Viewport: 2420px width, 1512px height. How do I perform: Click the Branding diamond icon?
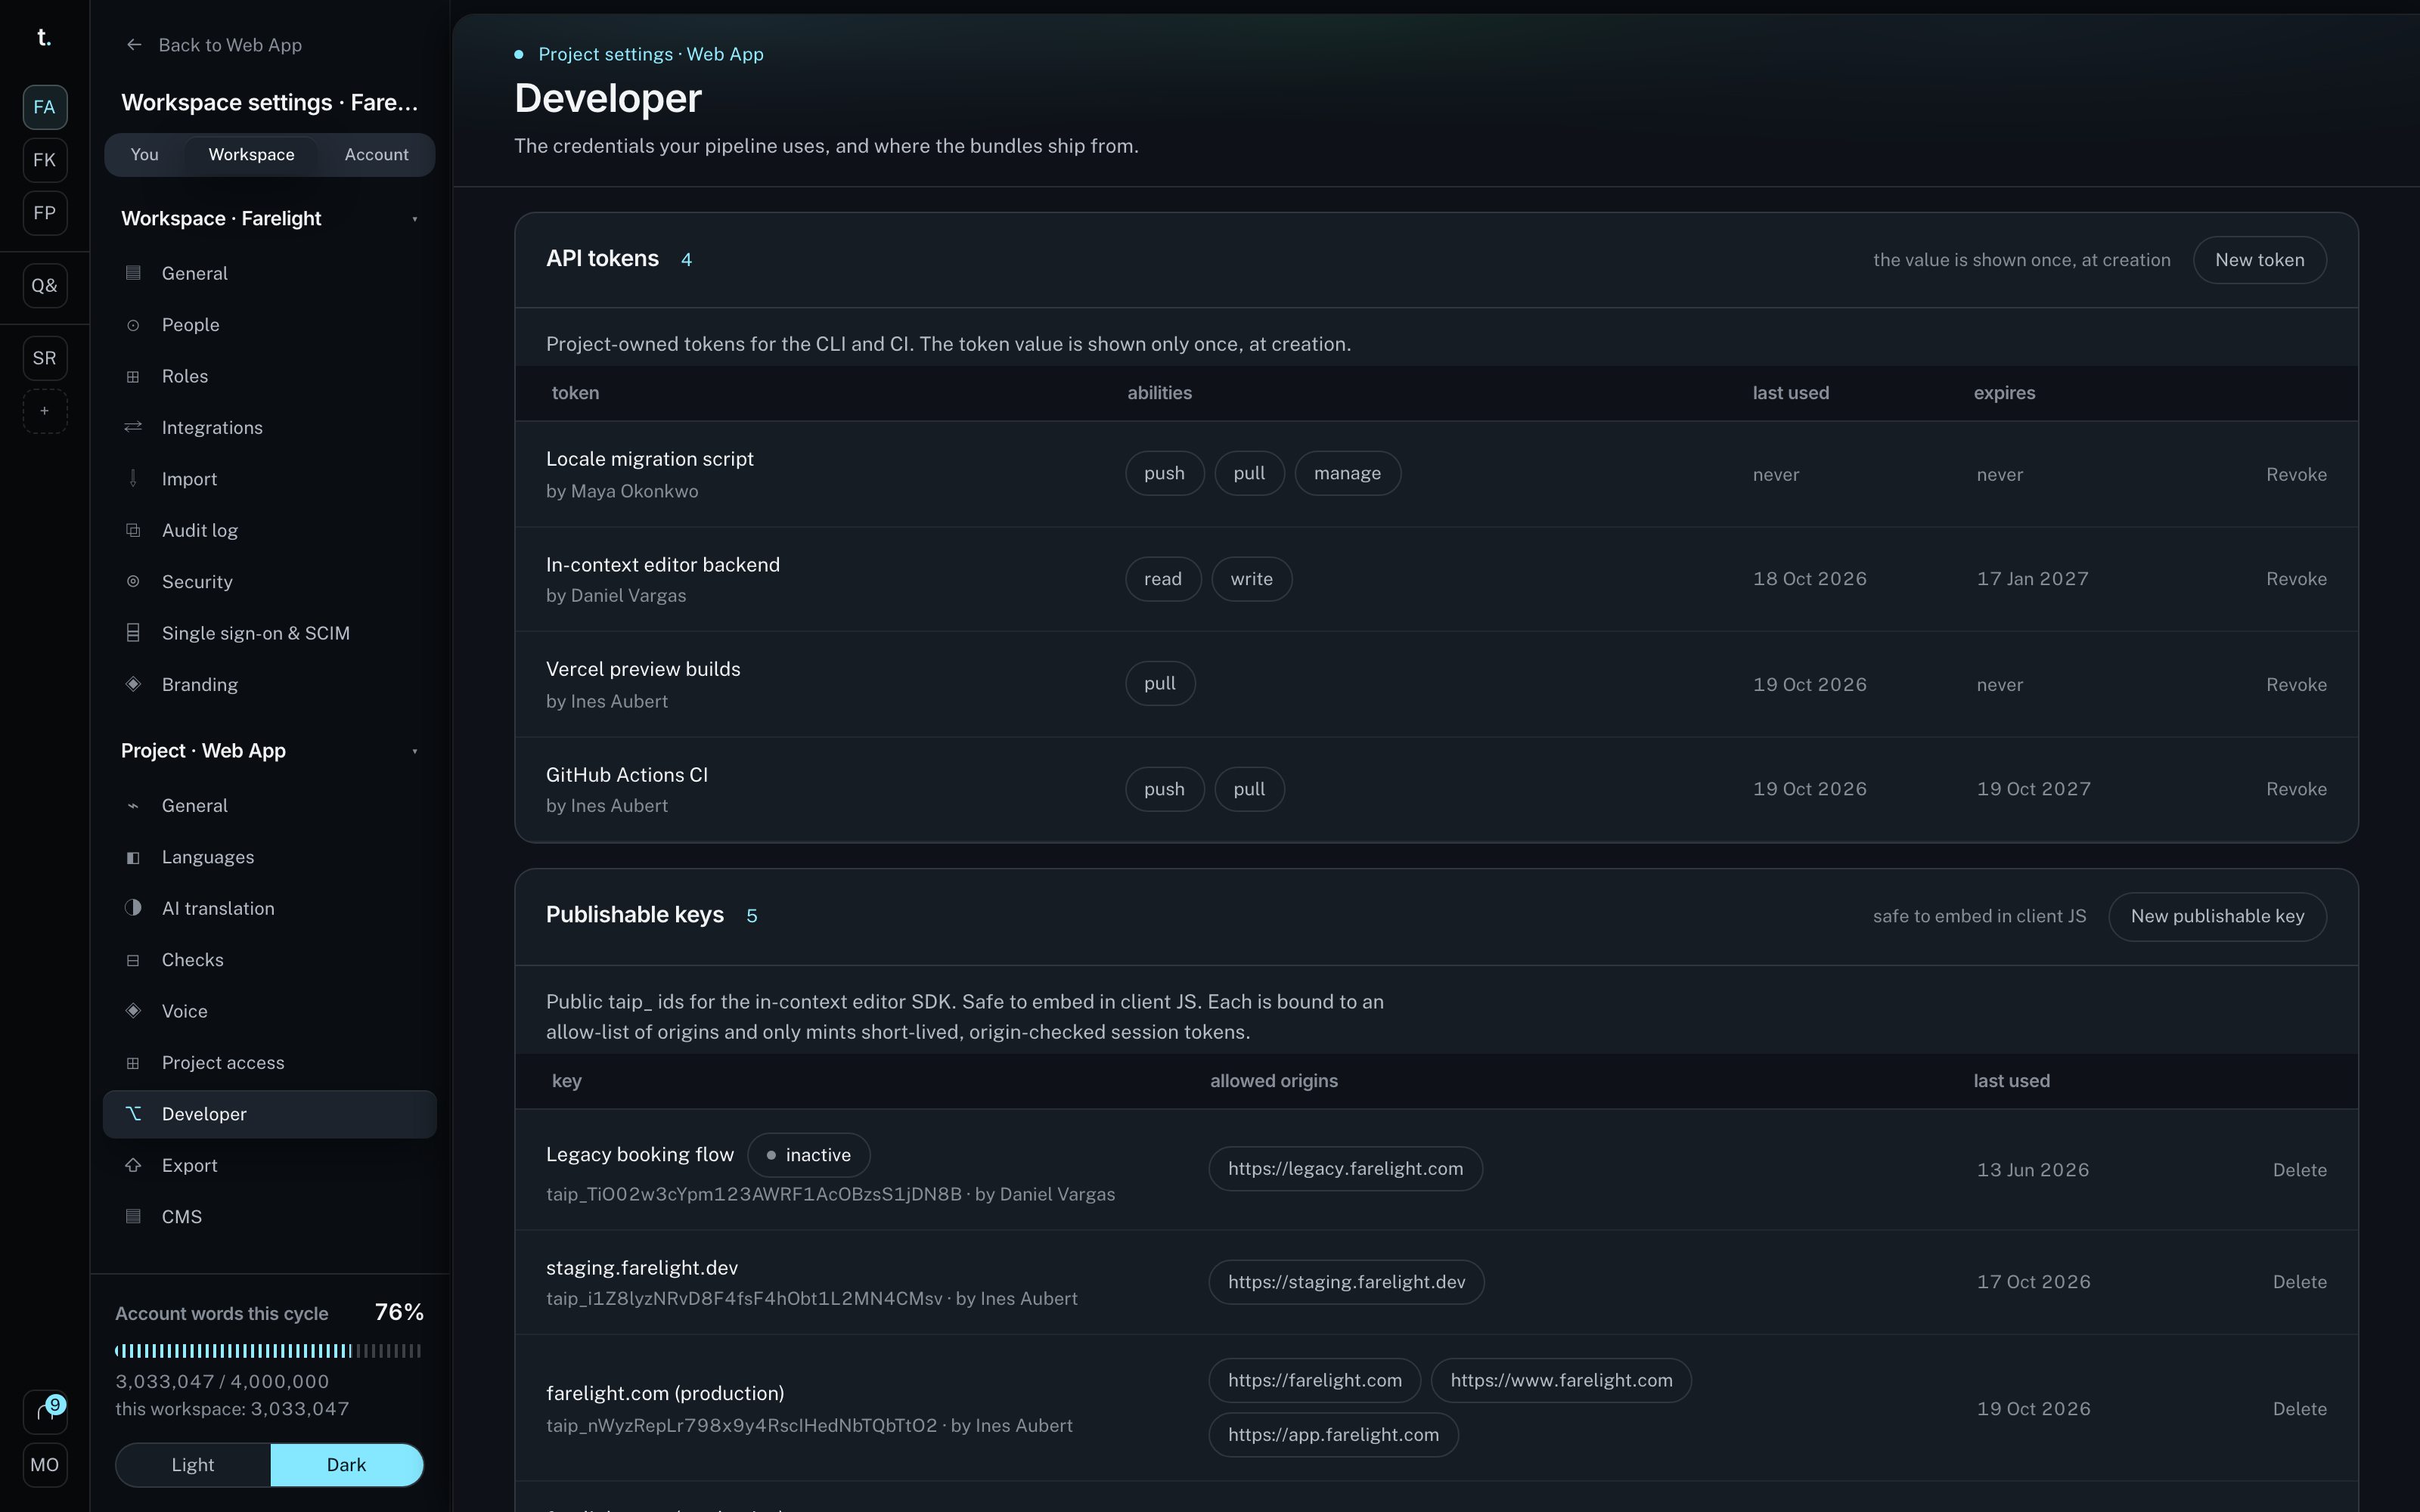tap(133, 684)
